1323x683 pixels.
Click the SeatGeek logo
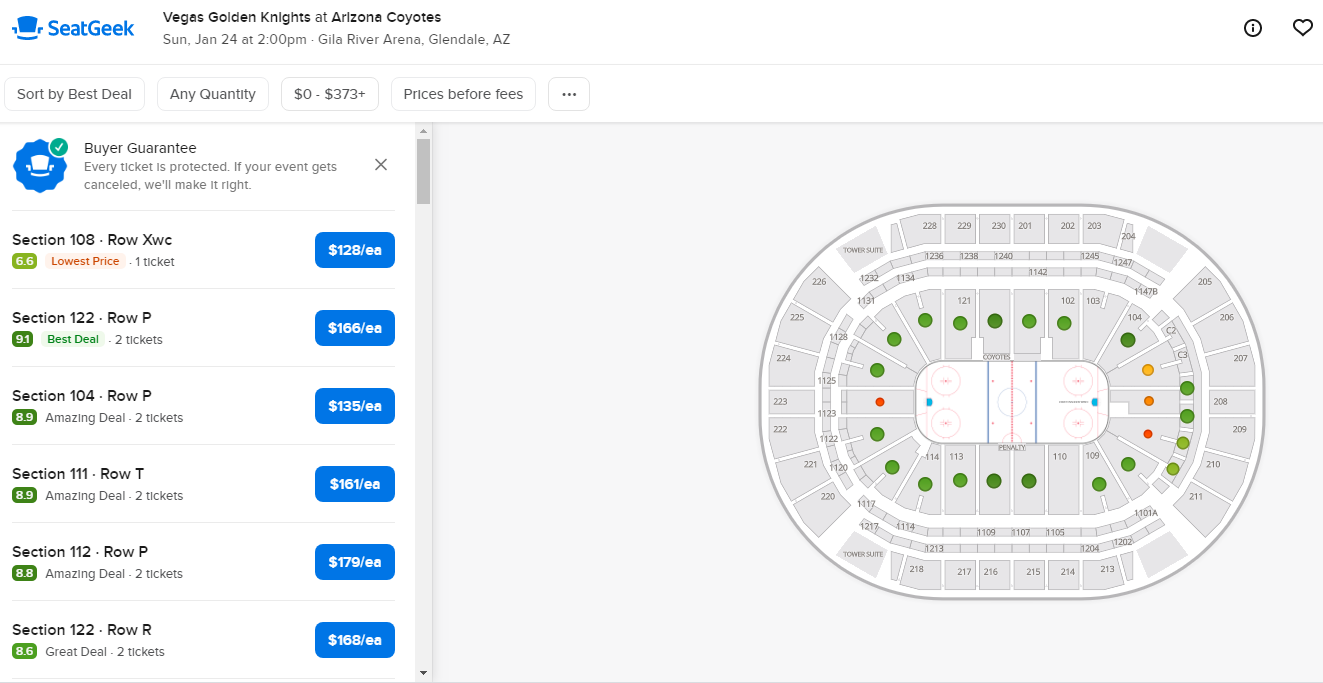pos(73,28)
